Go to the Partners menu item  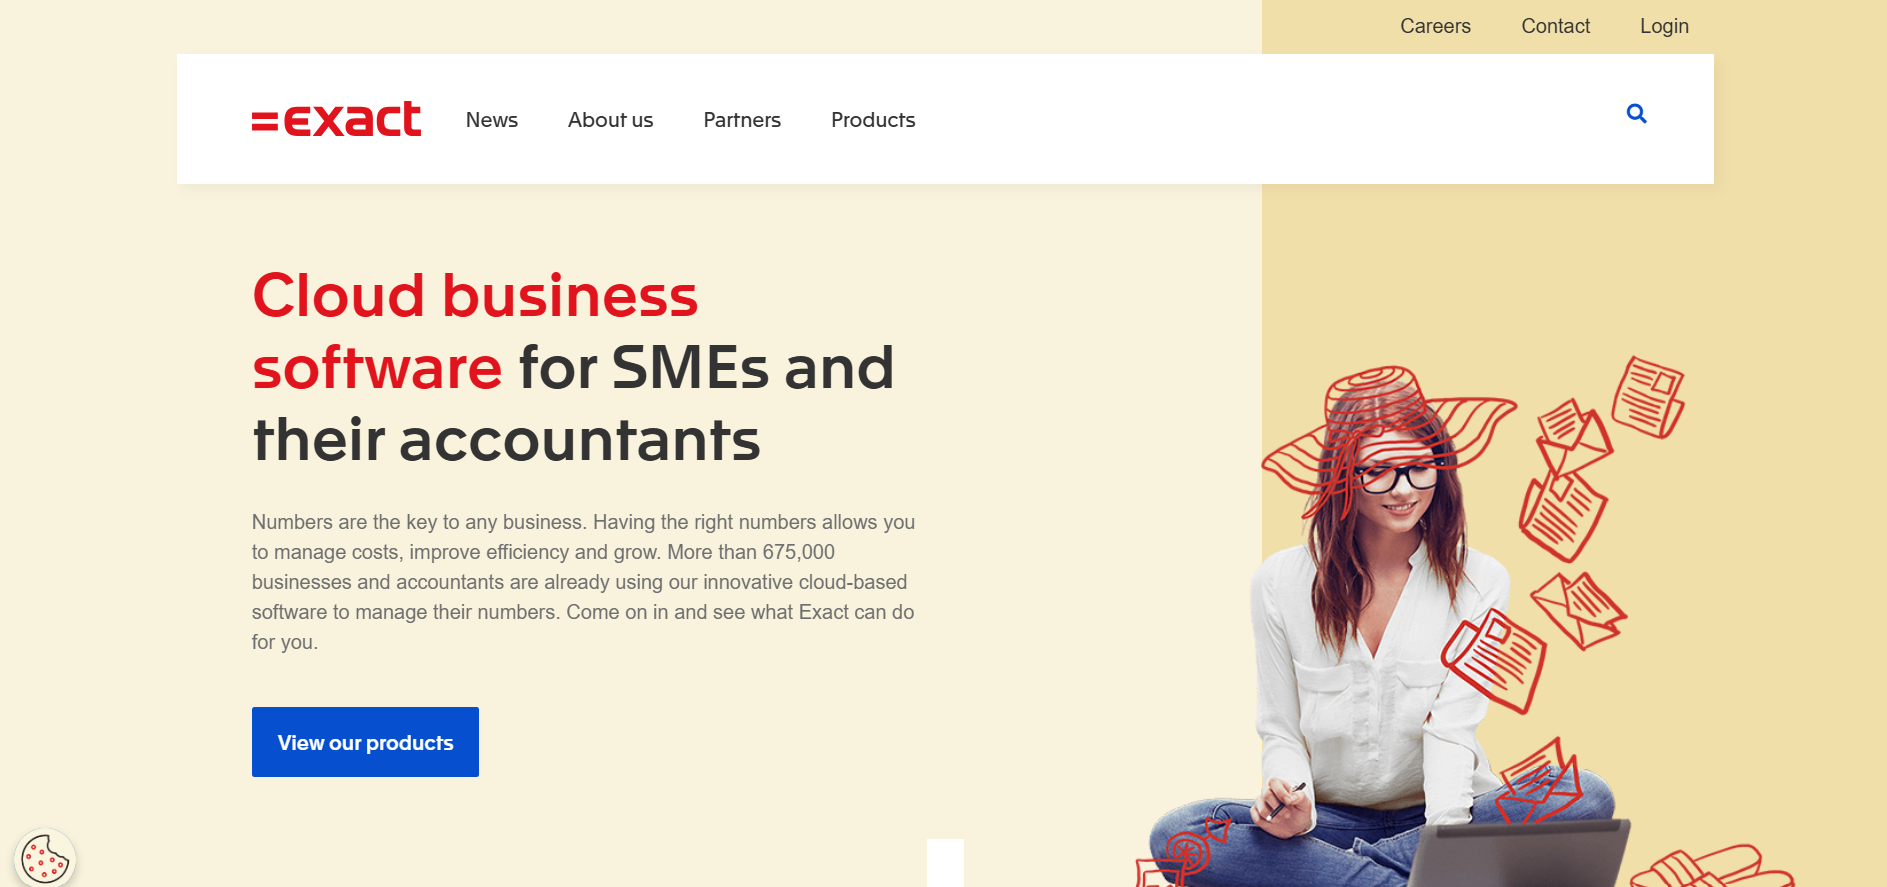(742, 120)
